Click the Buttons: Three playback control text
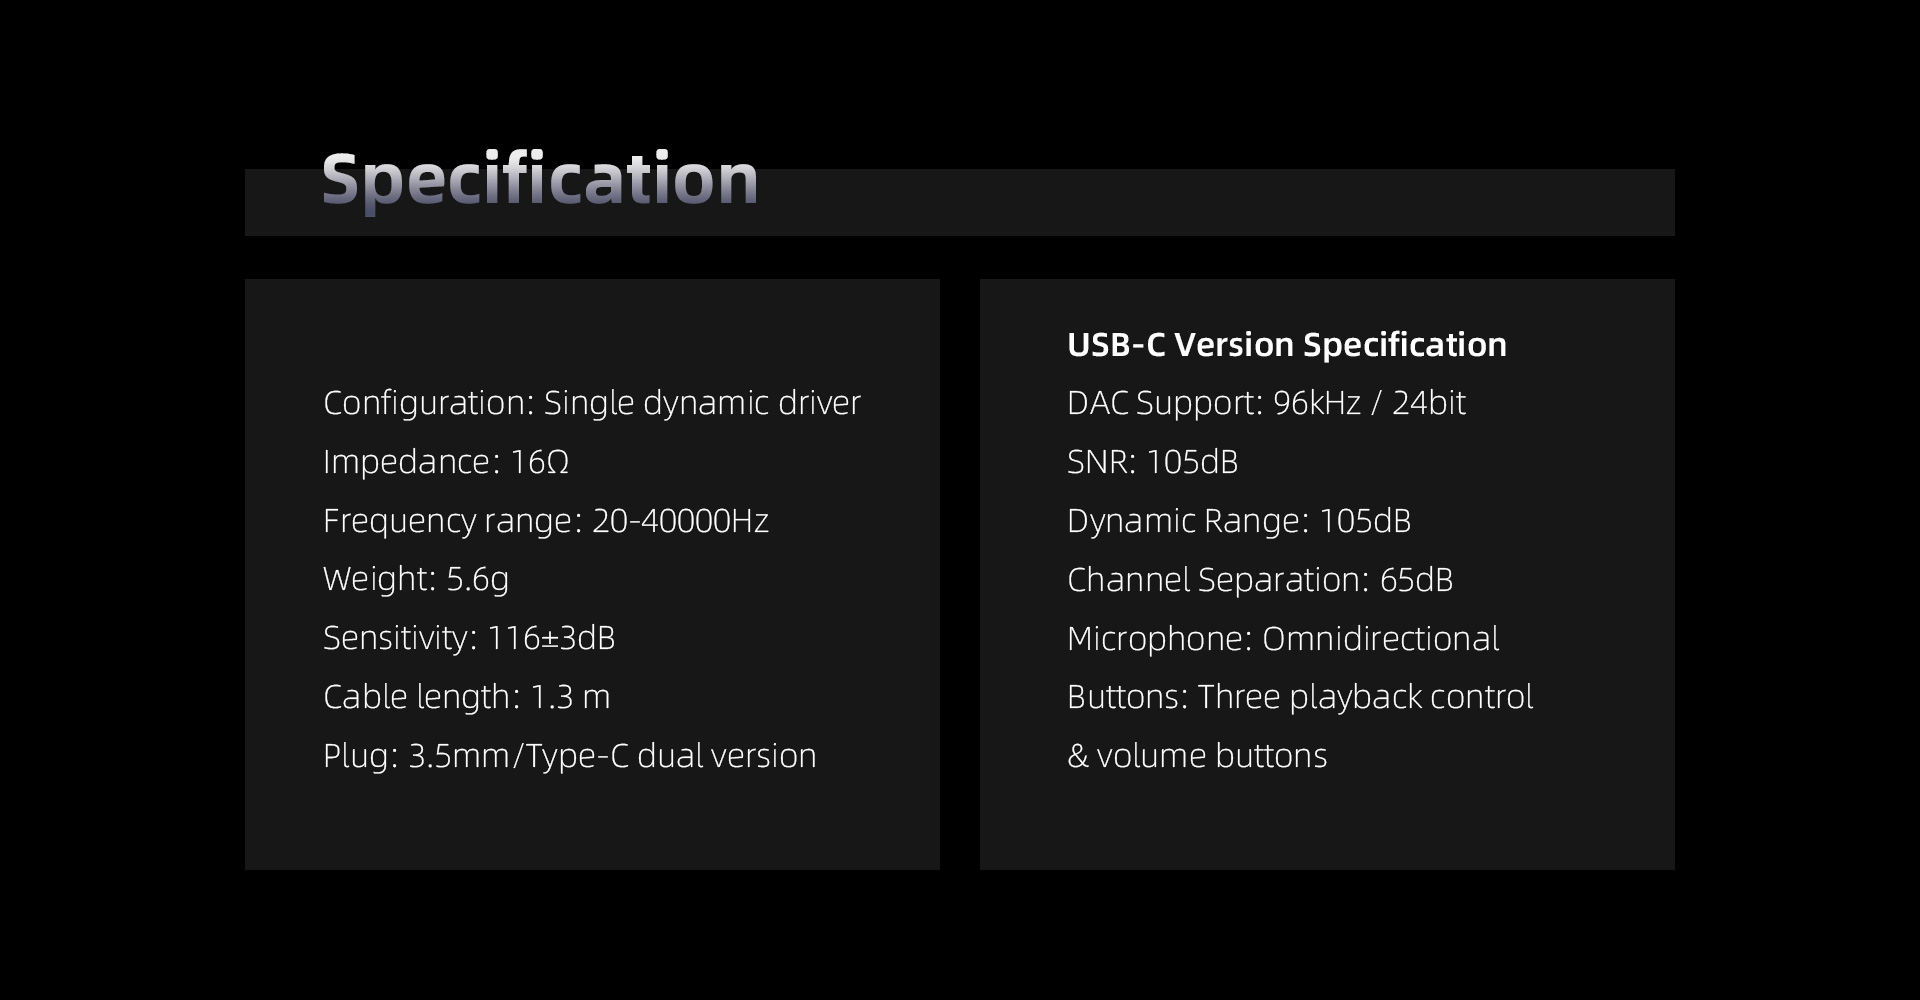The height and width of the screenshot is (1000, 1920). 1300,697
